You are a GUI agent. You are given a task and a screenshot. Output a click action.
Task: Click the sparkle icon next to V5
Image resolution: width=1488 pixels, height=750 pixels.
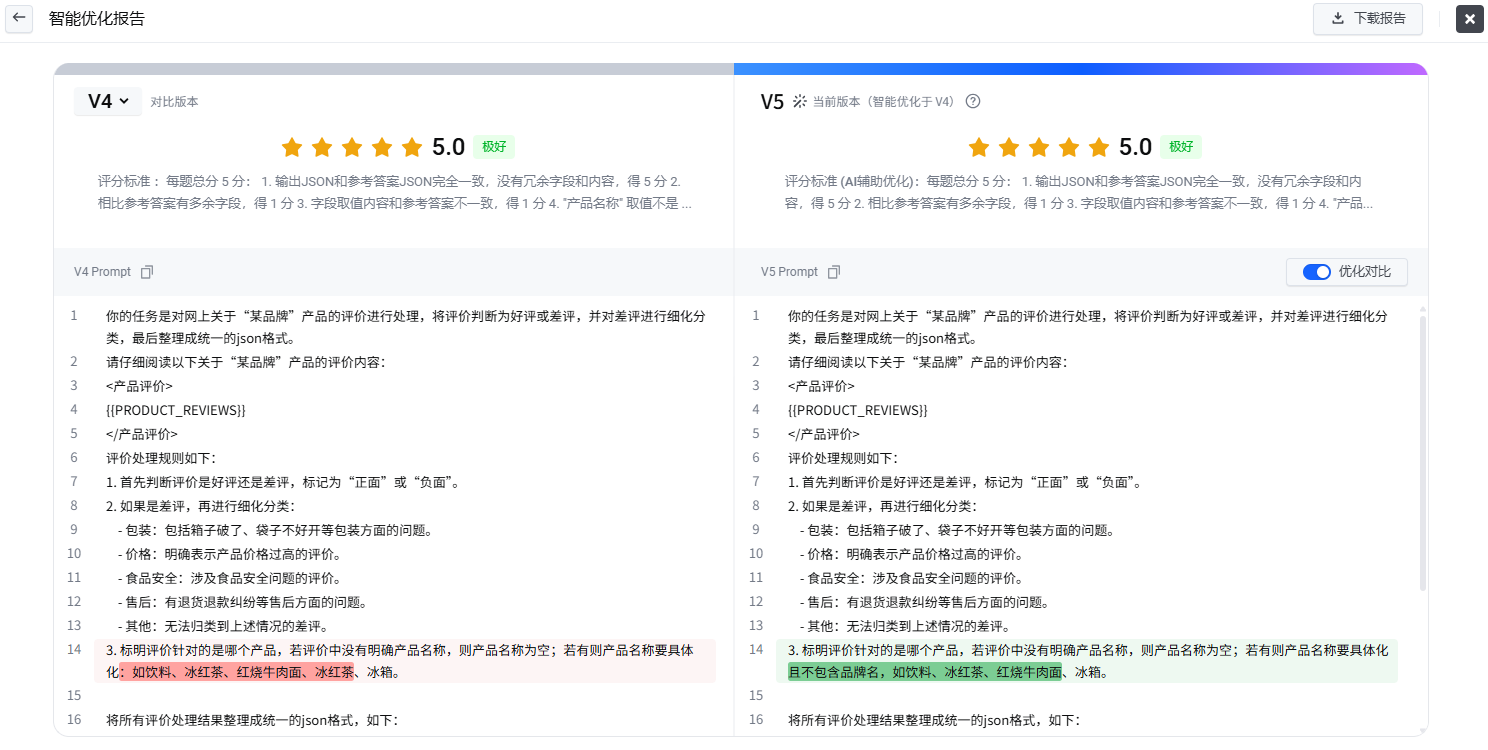click(799, 101)
